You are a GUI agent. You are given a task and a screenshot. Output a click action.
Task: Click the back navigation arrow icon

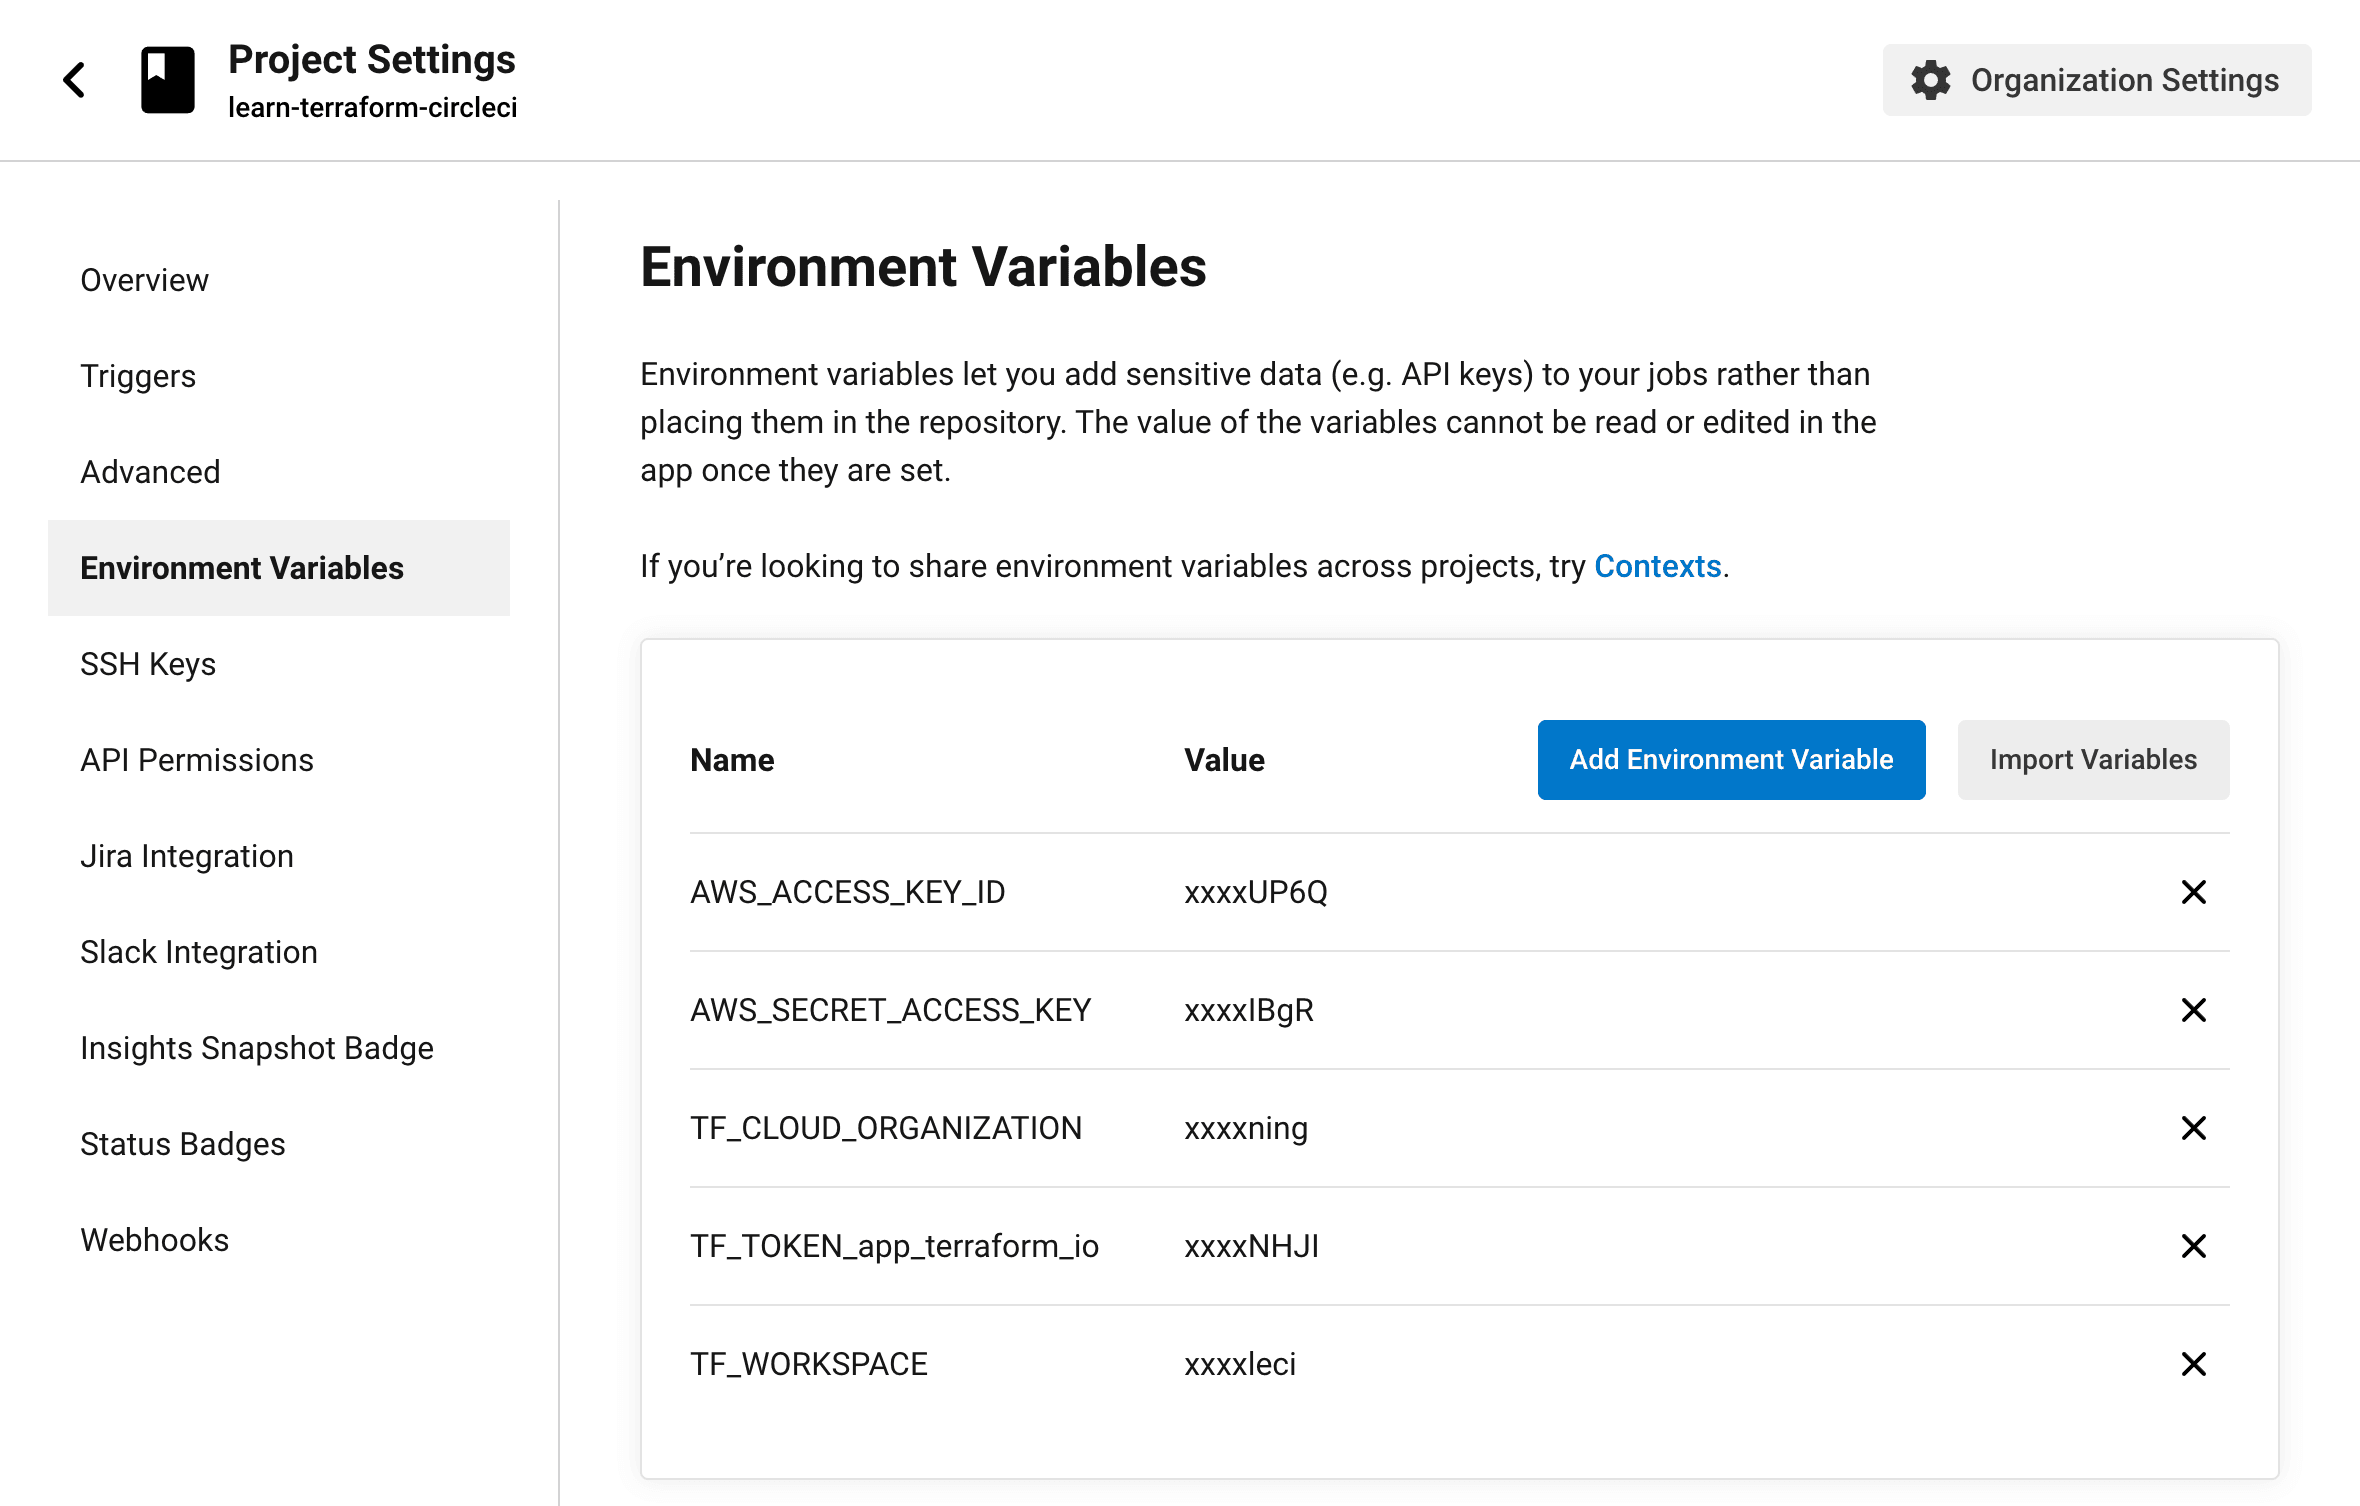pyautogui.click(x=74, y=81)
